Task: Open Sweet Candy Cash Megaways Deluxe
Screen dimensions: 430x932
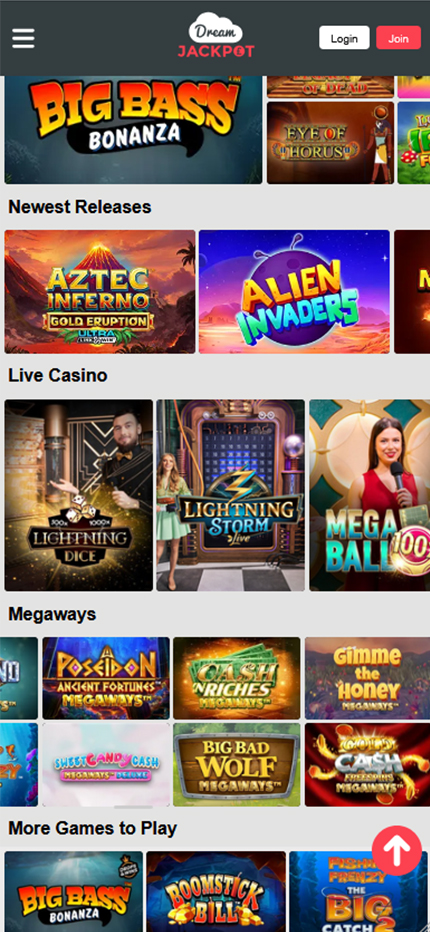Action: click(106, 764)
